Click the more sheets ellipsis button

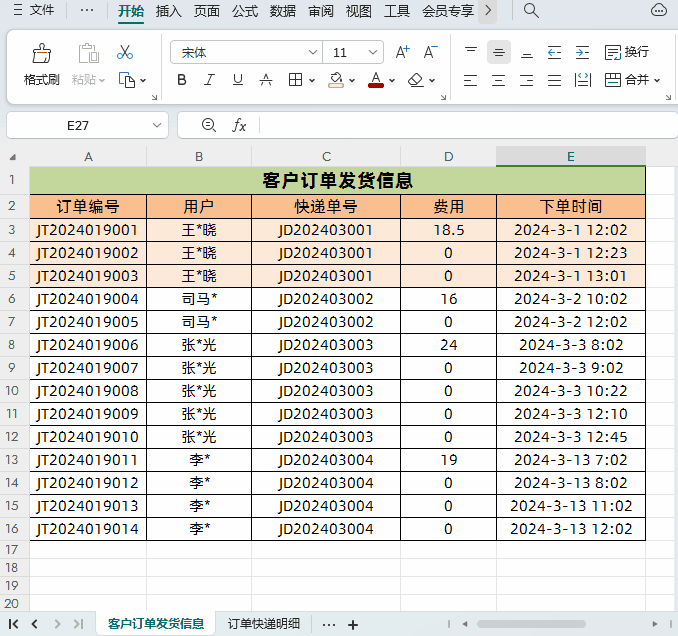click(329, 625)
